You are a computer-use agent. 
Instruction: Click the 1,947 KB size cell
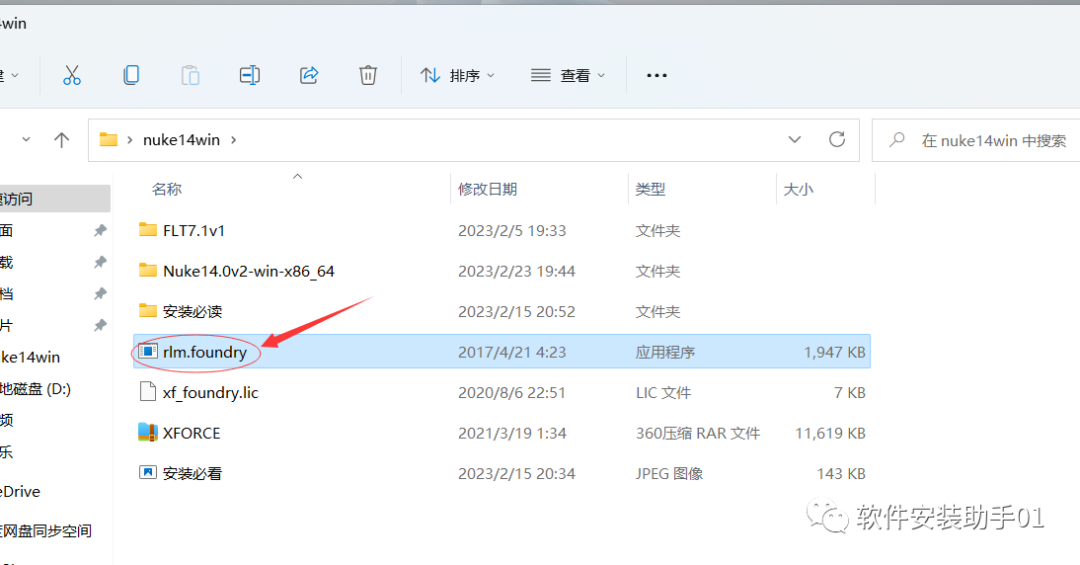tap(834, 352)
